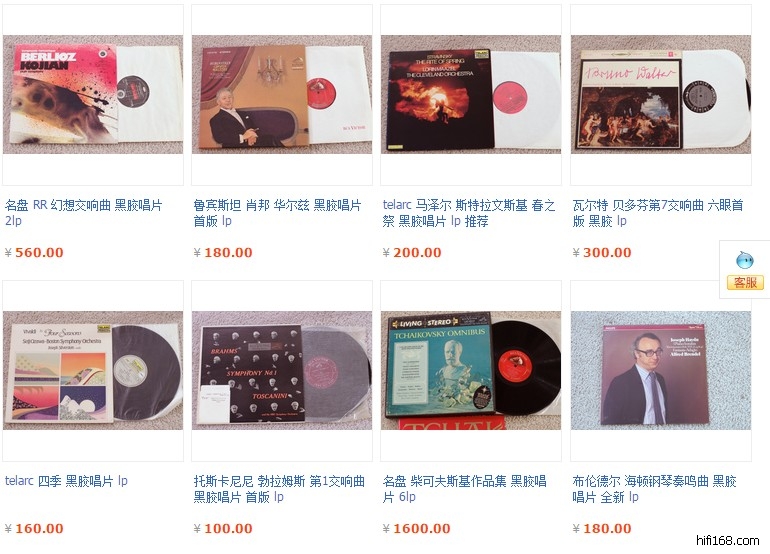Click the 客服 customer service button
Screen dimensions: 770x554
(745, 282)
